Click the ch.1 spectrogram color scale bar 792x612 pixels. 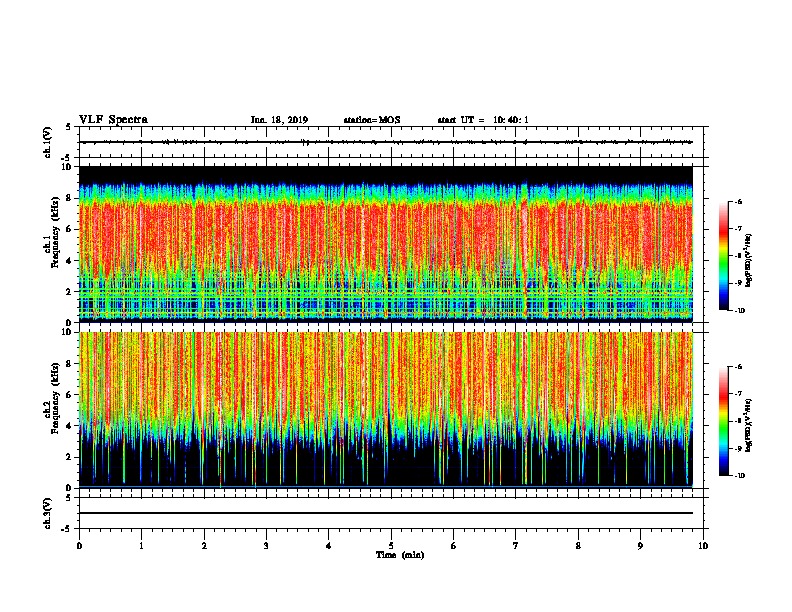(724, 256)
